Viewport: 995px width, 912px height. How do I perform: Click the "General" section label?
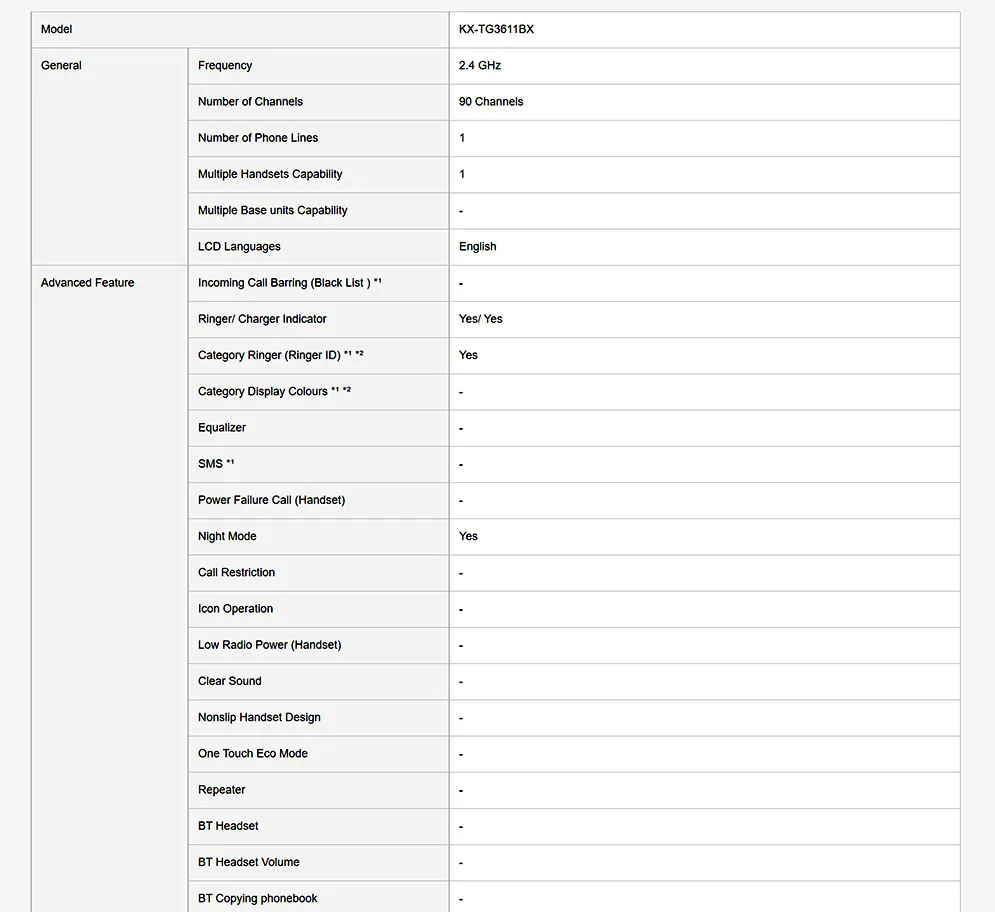coord(61,65)
